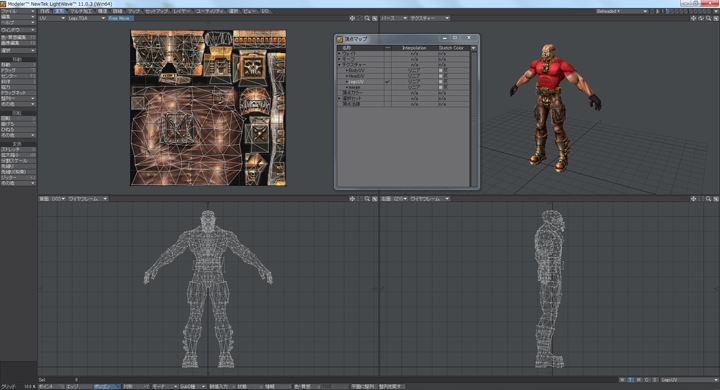Click the pan icon of the front wireframe viewport
The height and width of the screenshot is (390, 720).
(352, 199)
